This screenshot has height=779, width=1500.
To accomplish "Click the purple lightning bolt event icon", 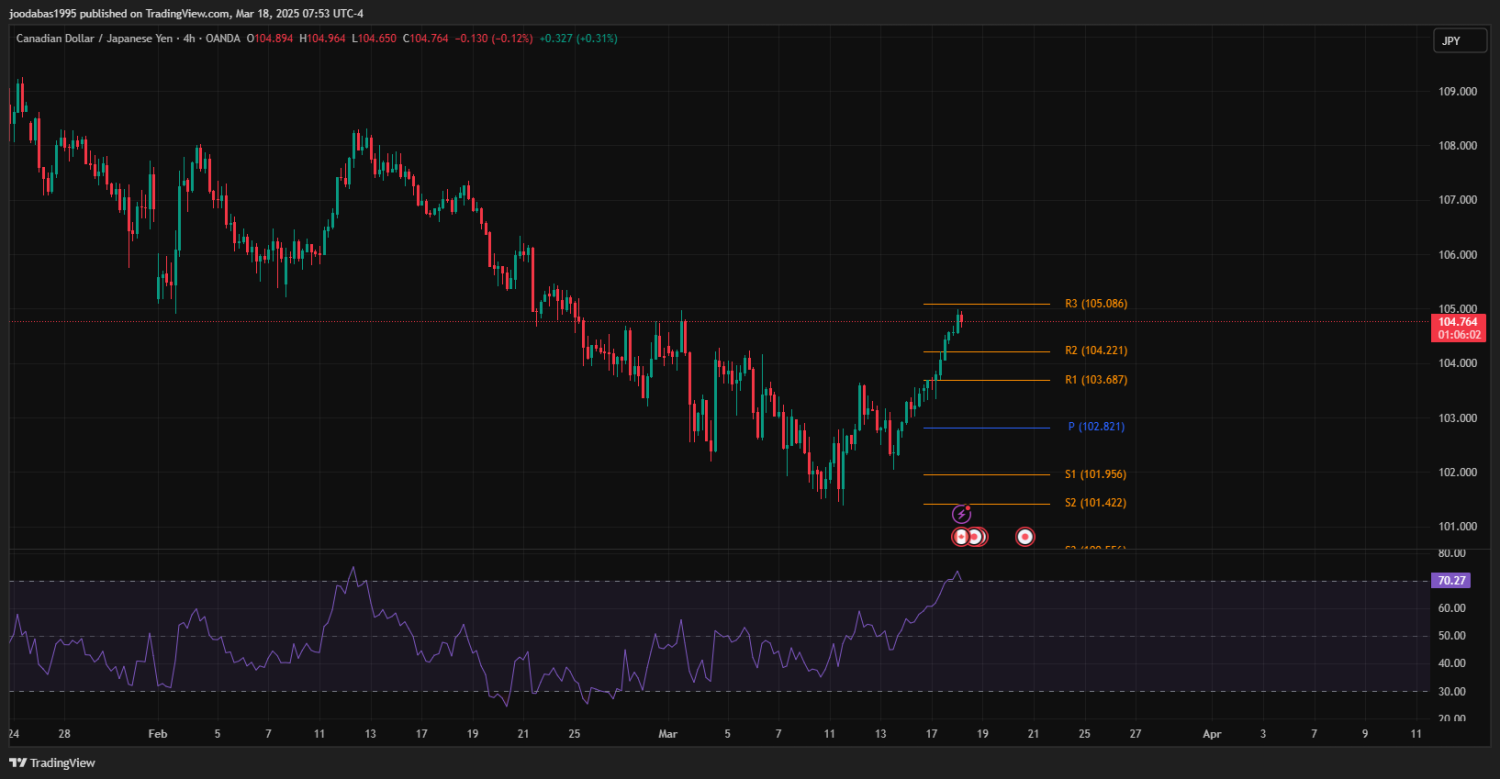I will [961, 514].
